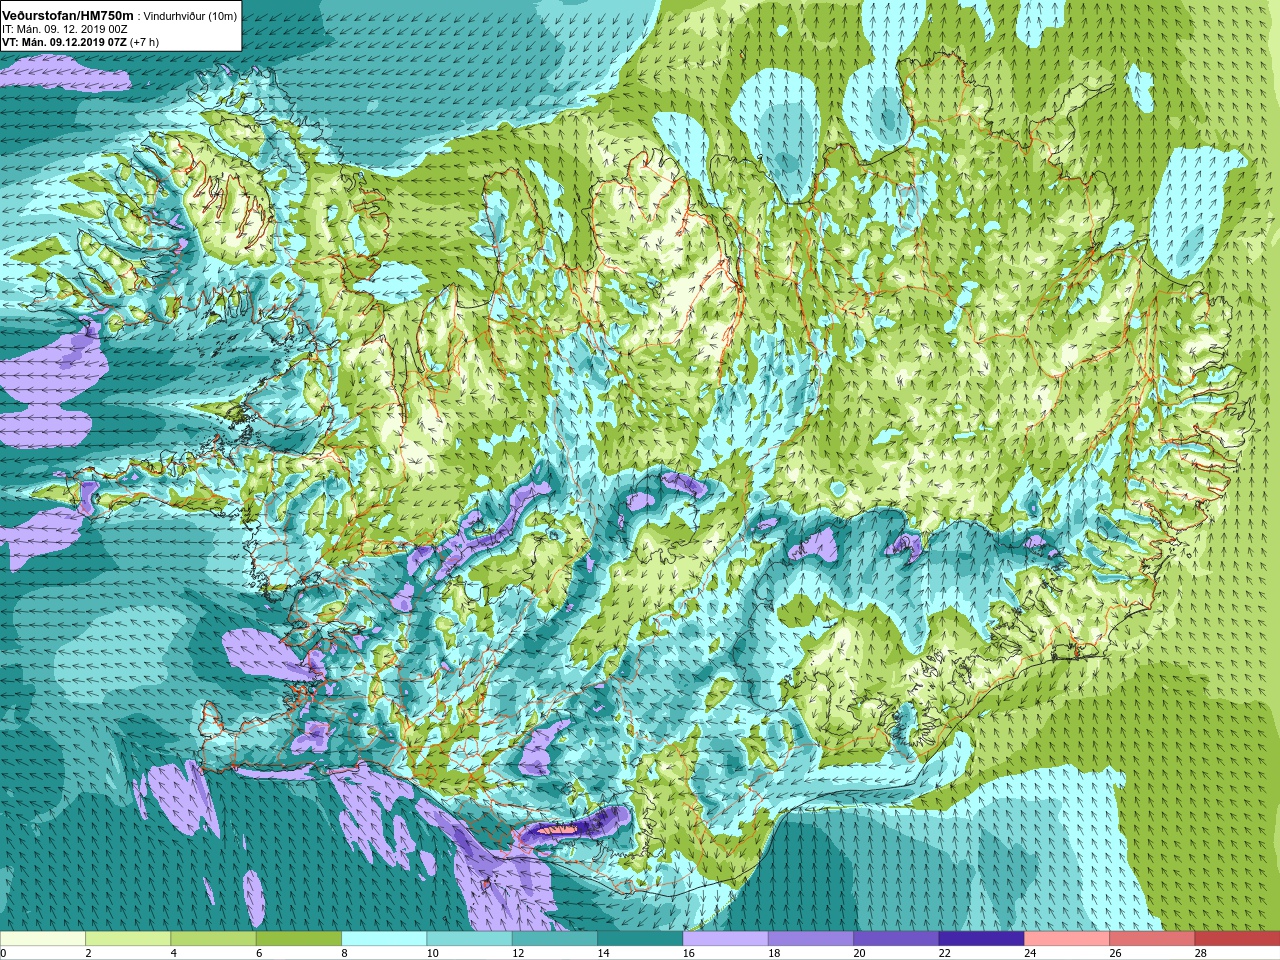
Task: Click the 18–20 m/s medium purple legend swatch
Action: point(811,939)
